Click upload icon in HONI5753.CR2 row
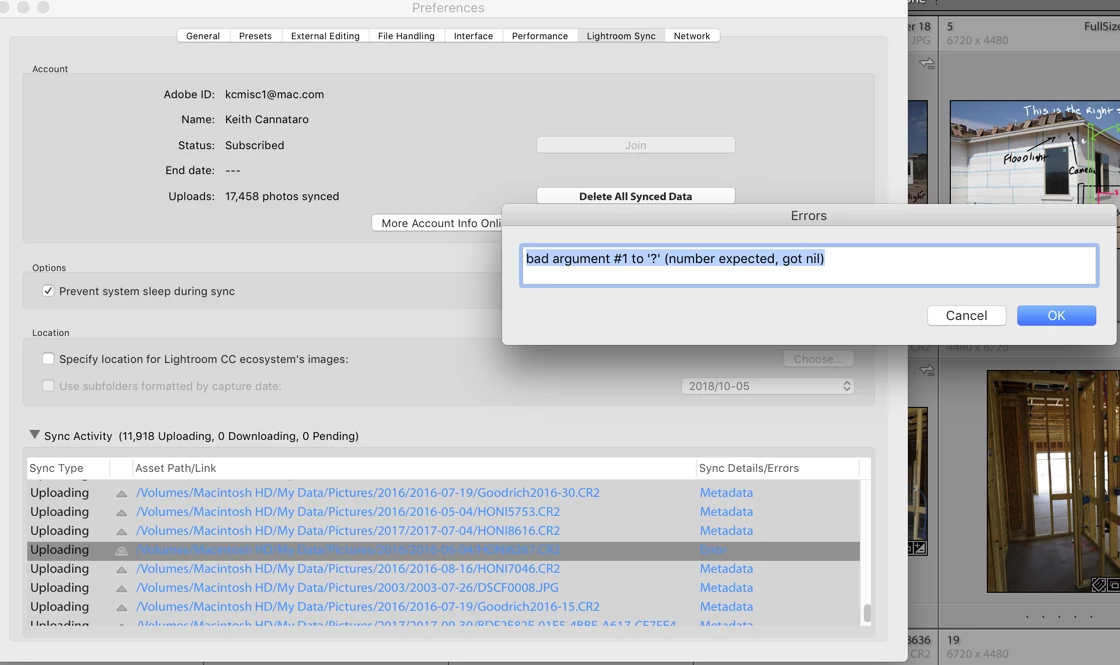This screenshot has width=1120, height=665. coord(121,513)
